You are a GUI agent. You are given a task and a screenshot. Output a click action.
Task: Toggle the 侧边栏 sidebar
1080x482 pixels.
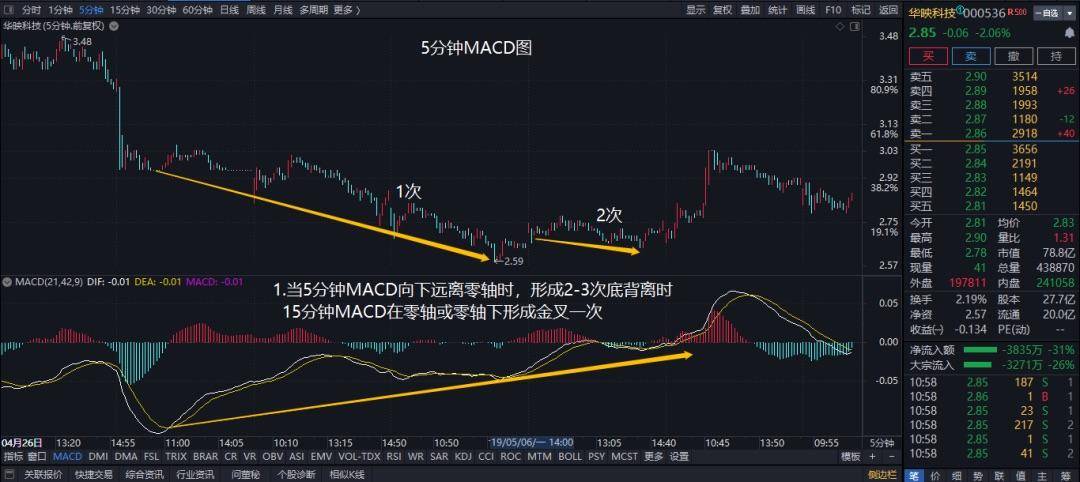point(882,474)
